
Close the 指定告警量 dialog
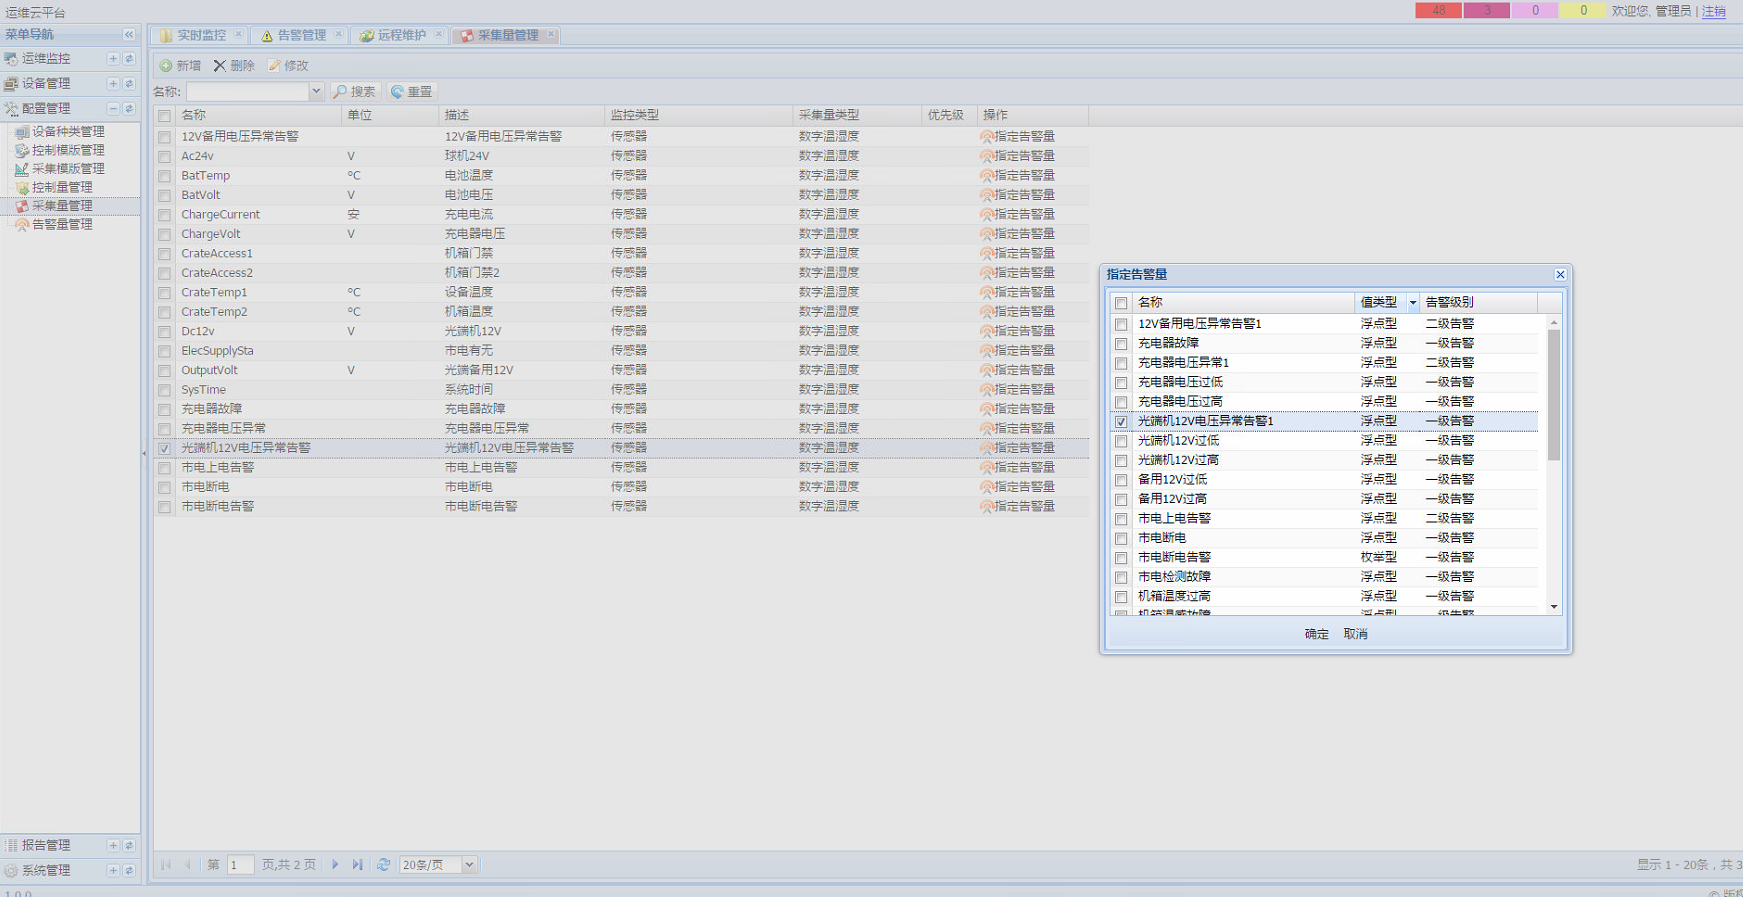click(1560, 274)
